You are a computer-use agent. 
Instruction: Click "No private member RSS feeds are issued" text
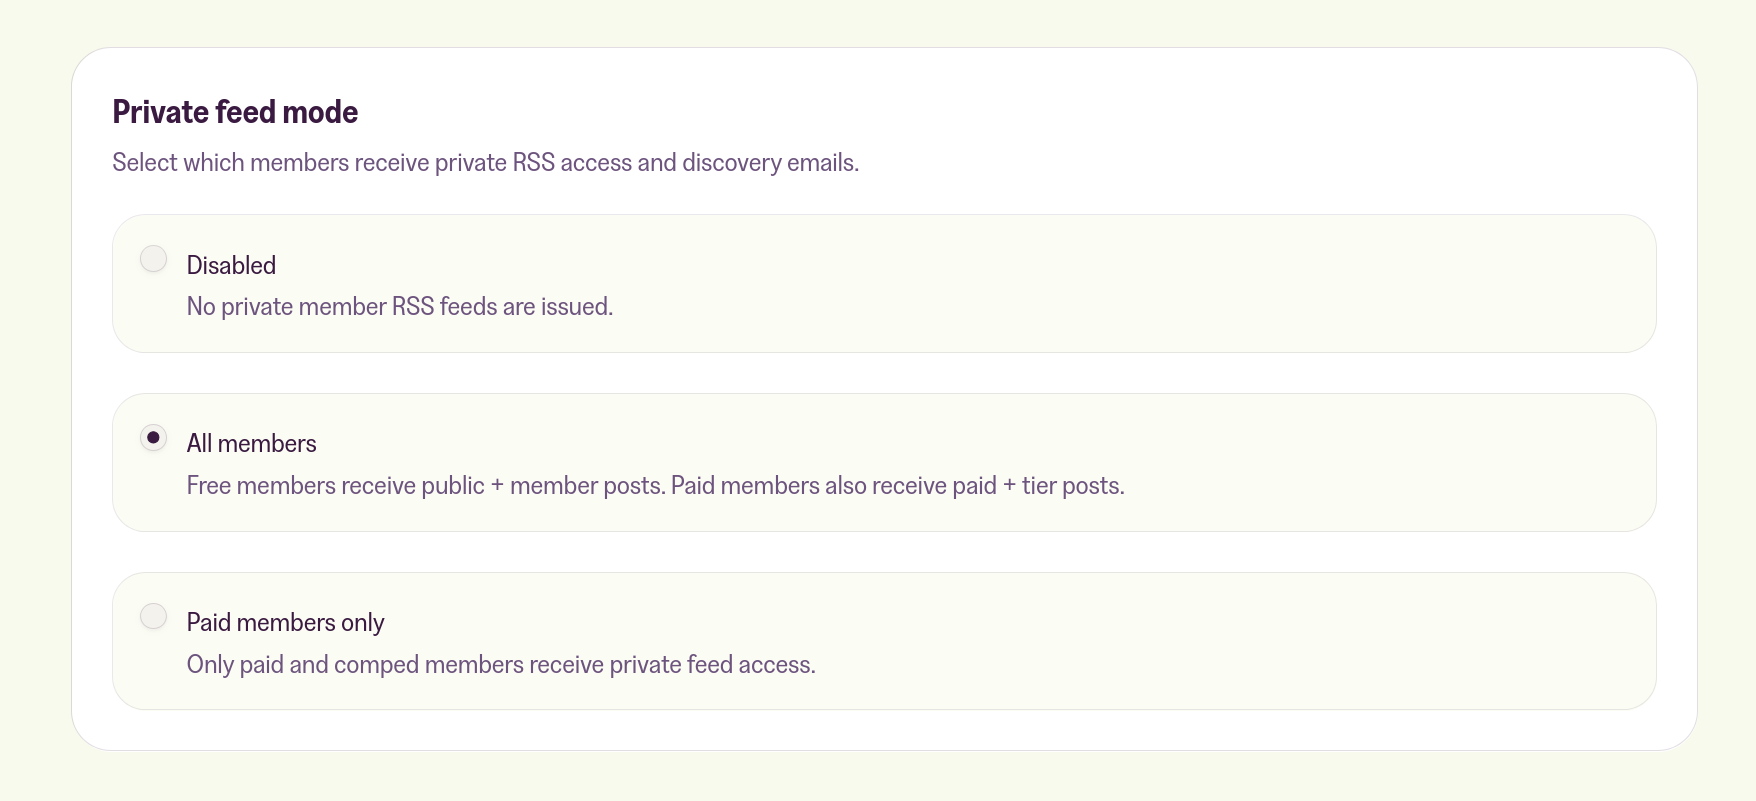point(399,307)
